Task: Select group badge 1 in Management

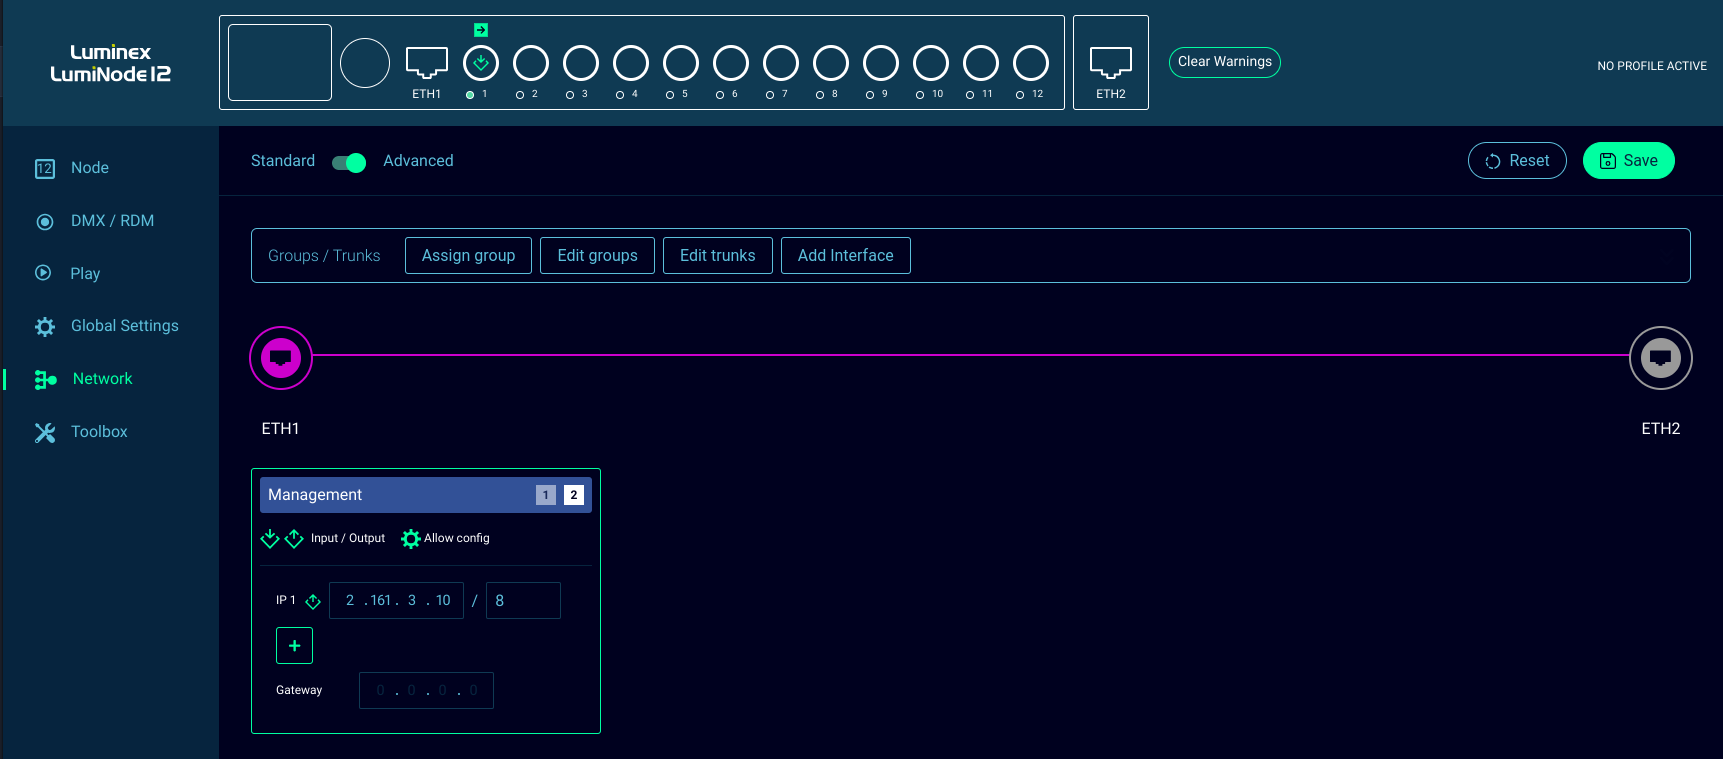Action: pyautogui.click(x=545, y=495)
